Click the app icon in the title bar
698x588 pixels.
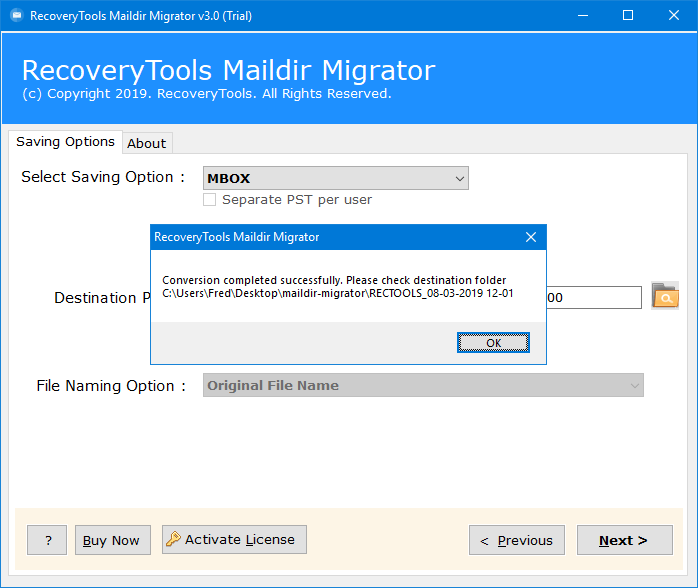16,16
